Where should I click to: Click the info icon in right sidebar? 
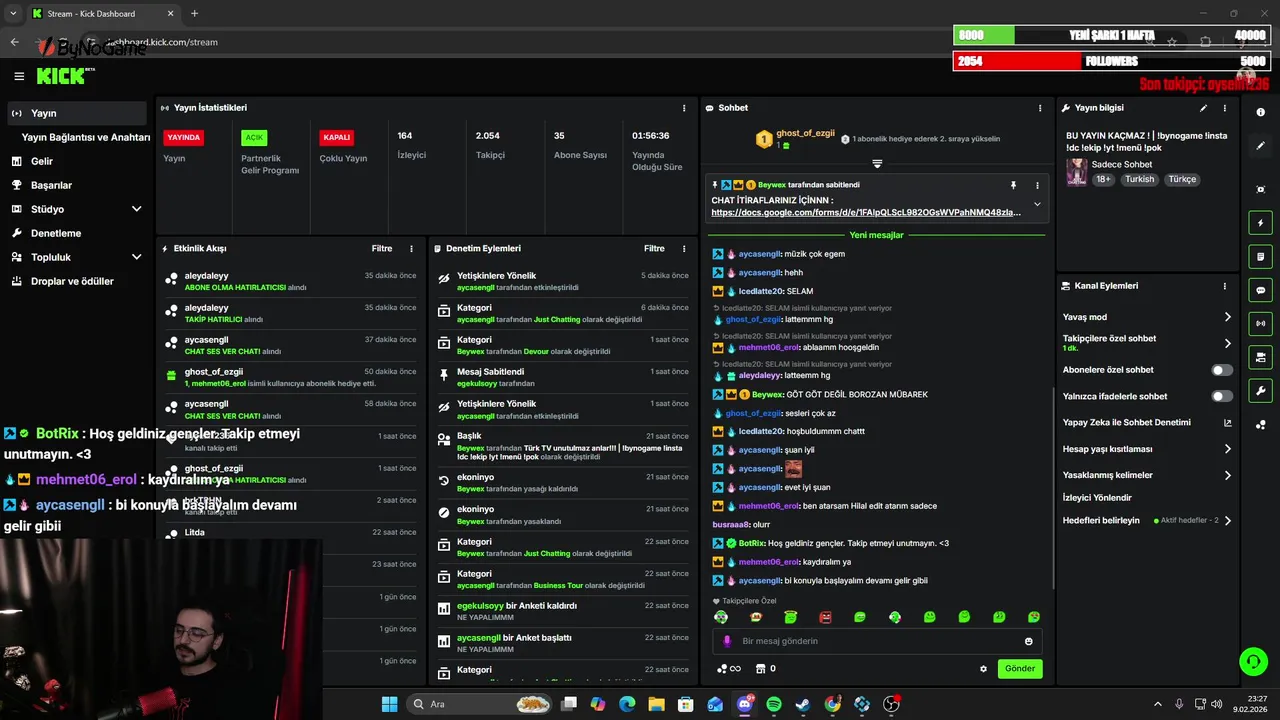click(x=1260, y=112)
